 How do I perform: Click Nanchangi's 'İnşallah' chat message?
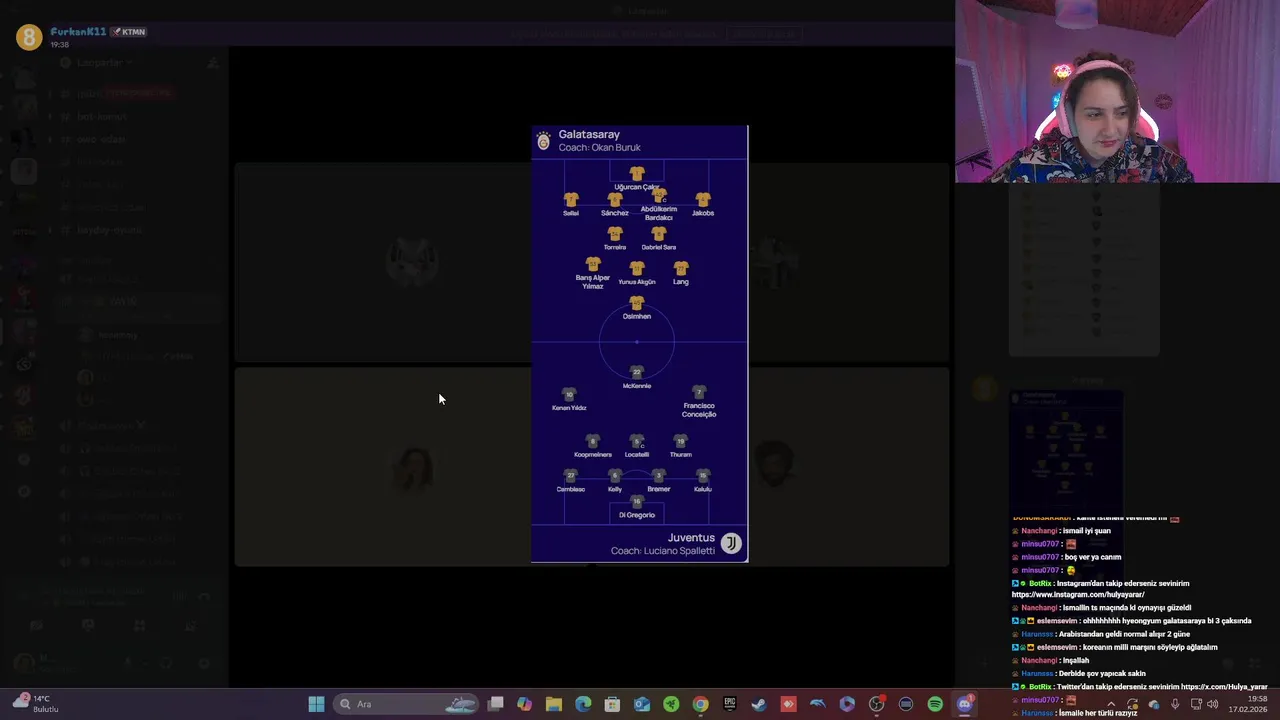click(x=1050, y=660)
